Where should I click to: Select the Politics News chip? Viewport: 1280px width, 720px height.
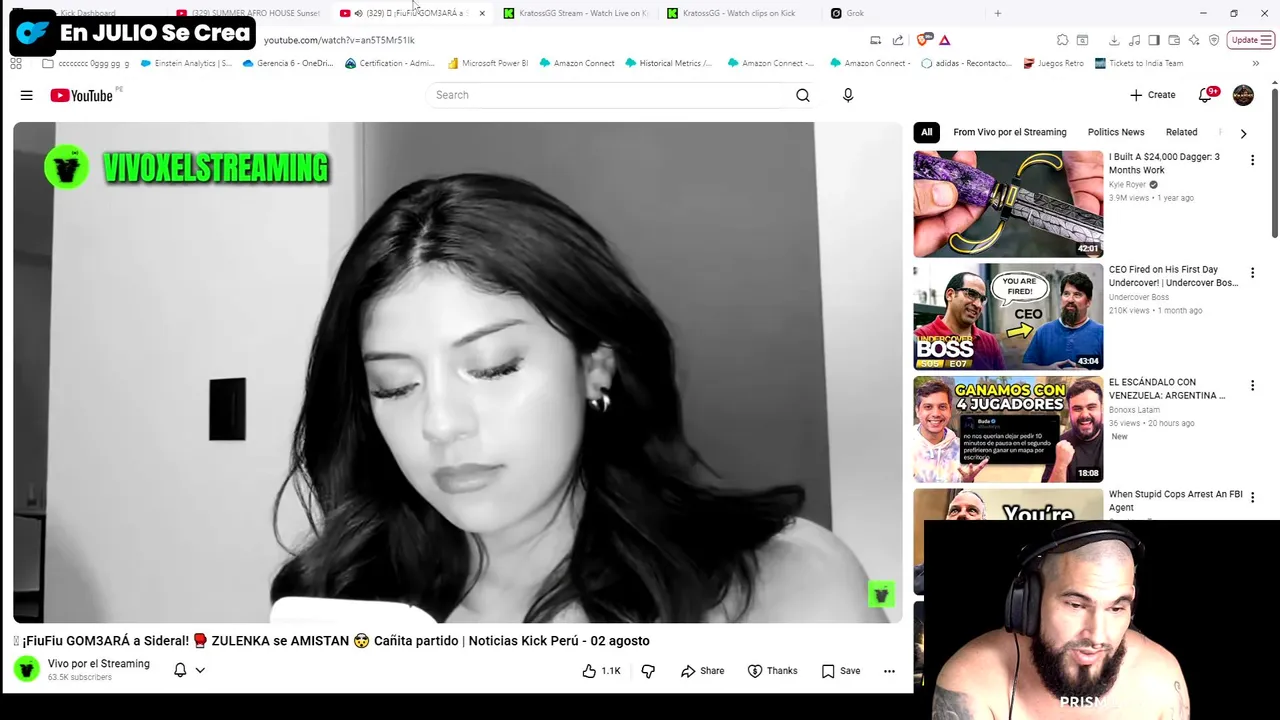click(1116, 132)
